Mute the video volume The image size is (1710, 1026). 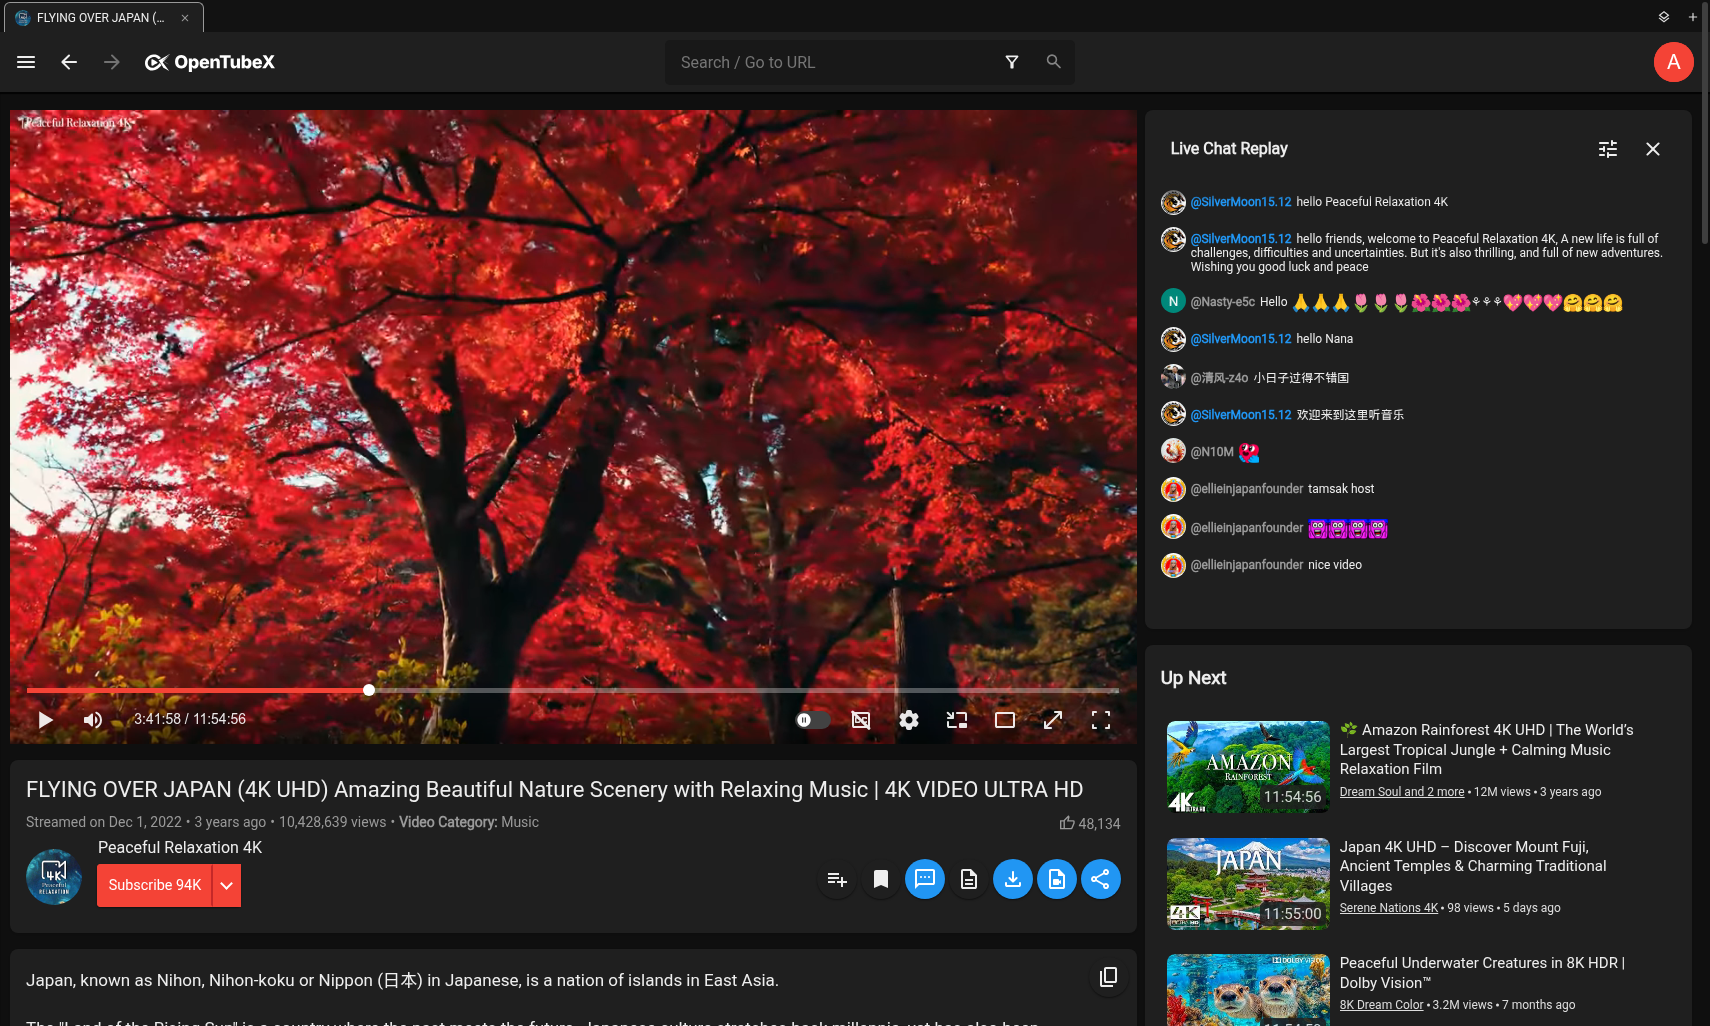93,720
